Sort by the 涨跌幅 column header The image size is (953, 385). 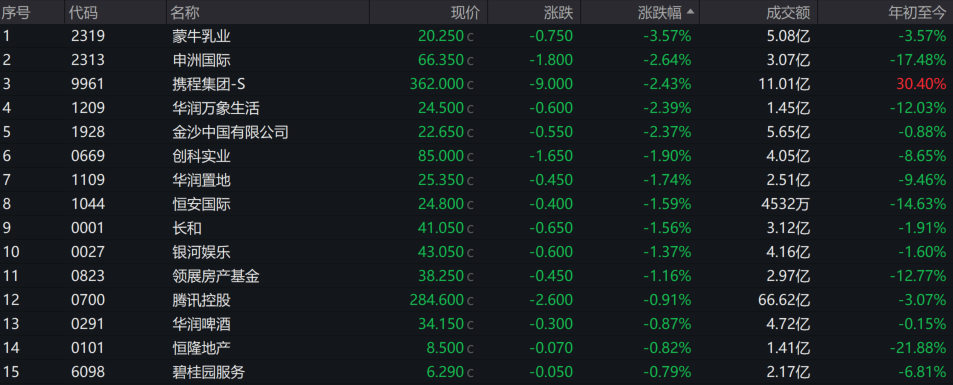click(660, 12)
